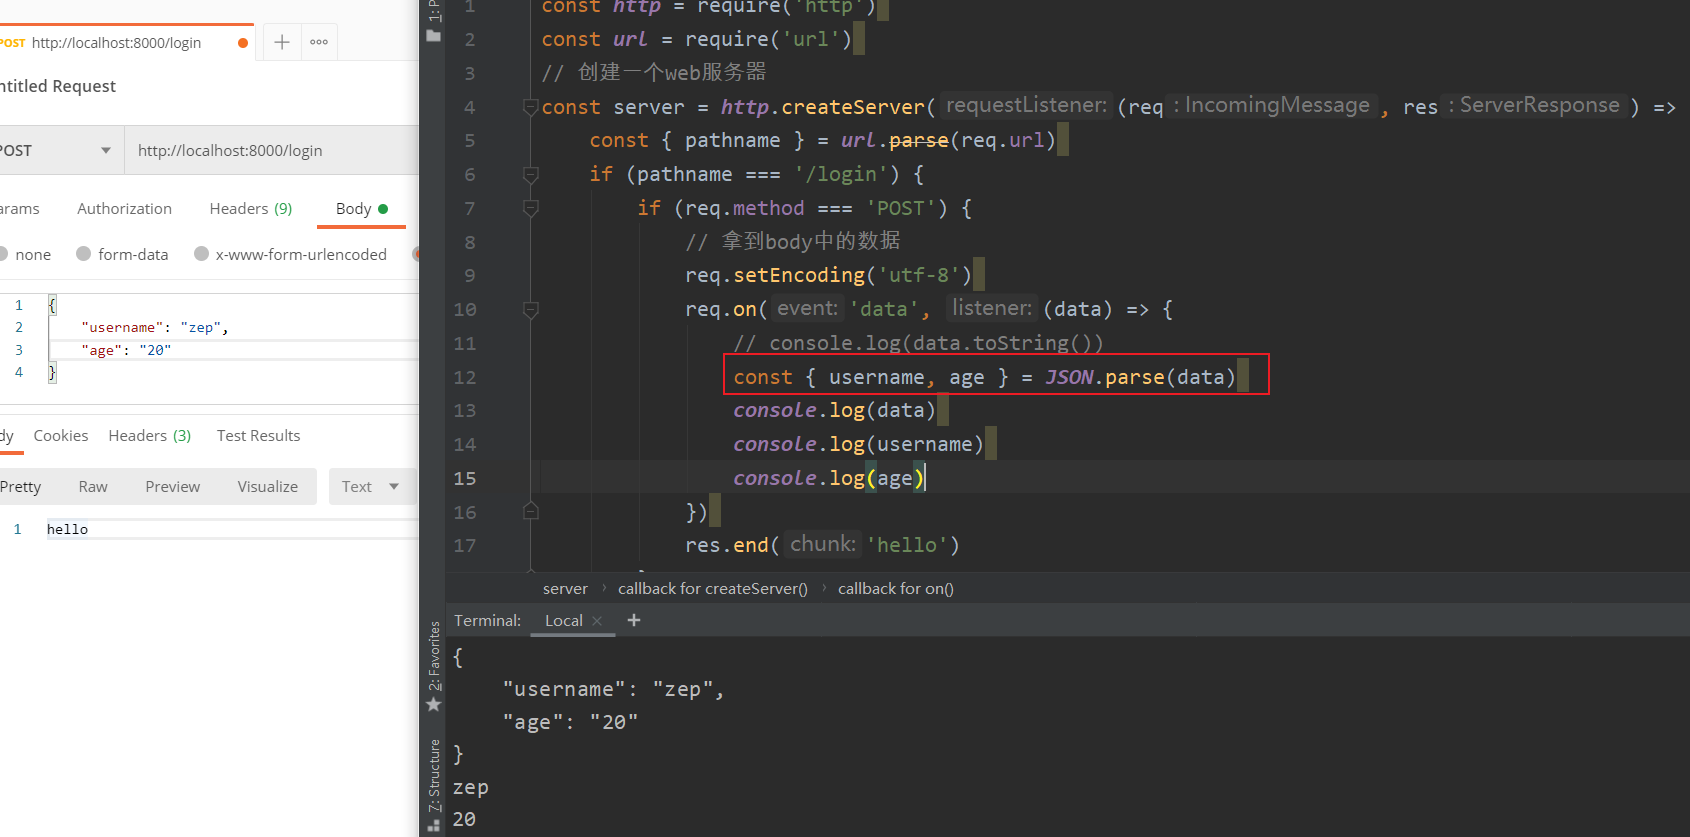
Task: Click zep output in terminal
Action: click(x=471, y=787)
